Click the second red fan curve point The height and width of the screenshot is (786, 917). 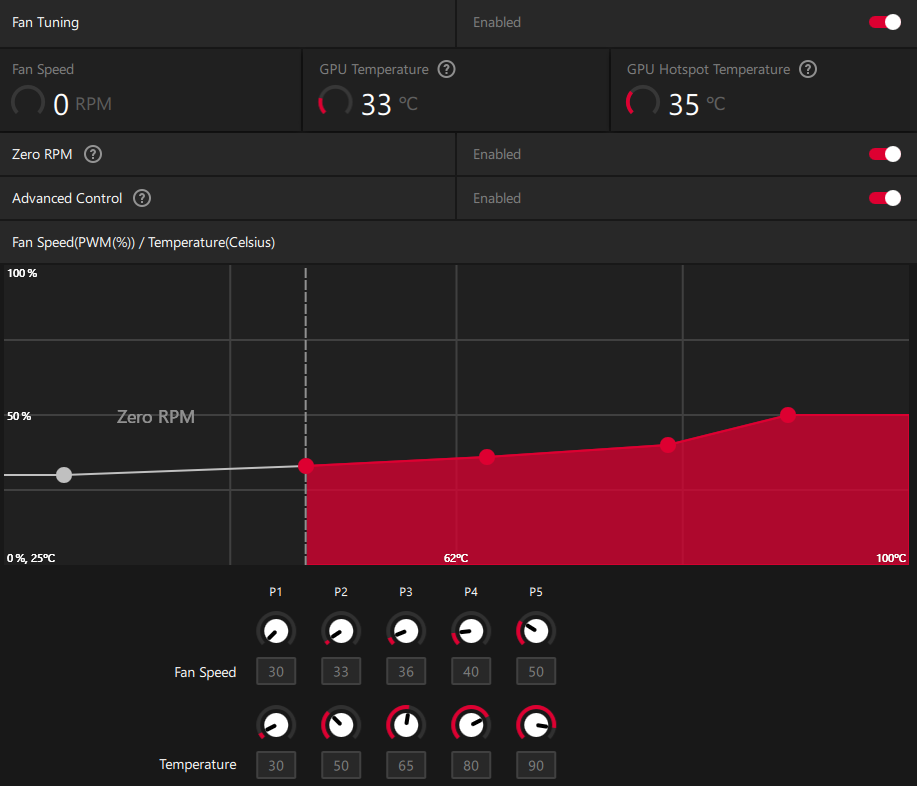pos(487,457)
